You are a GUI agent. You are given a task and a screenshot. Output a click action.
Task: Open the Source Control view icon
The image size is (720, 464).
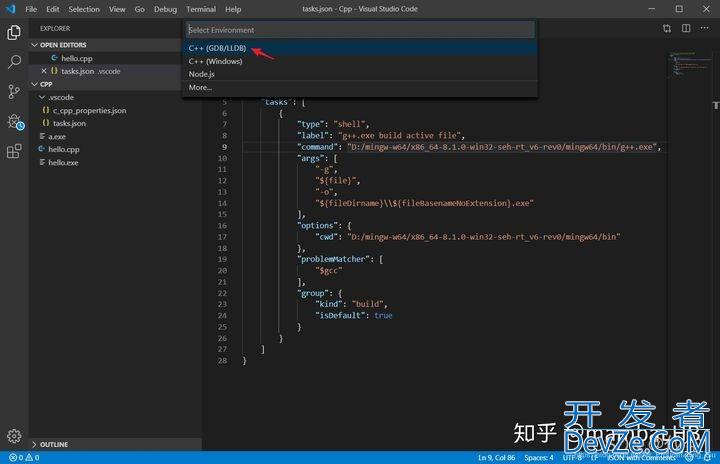(14, 91)
